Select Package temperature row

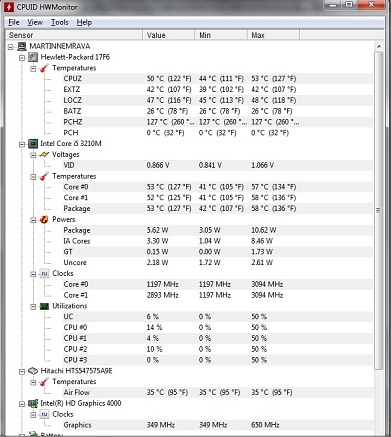(217, 209)
